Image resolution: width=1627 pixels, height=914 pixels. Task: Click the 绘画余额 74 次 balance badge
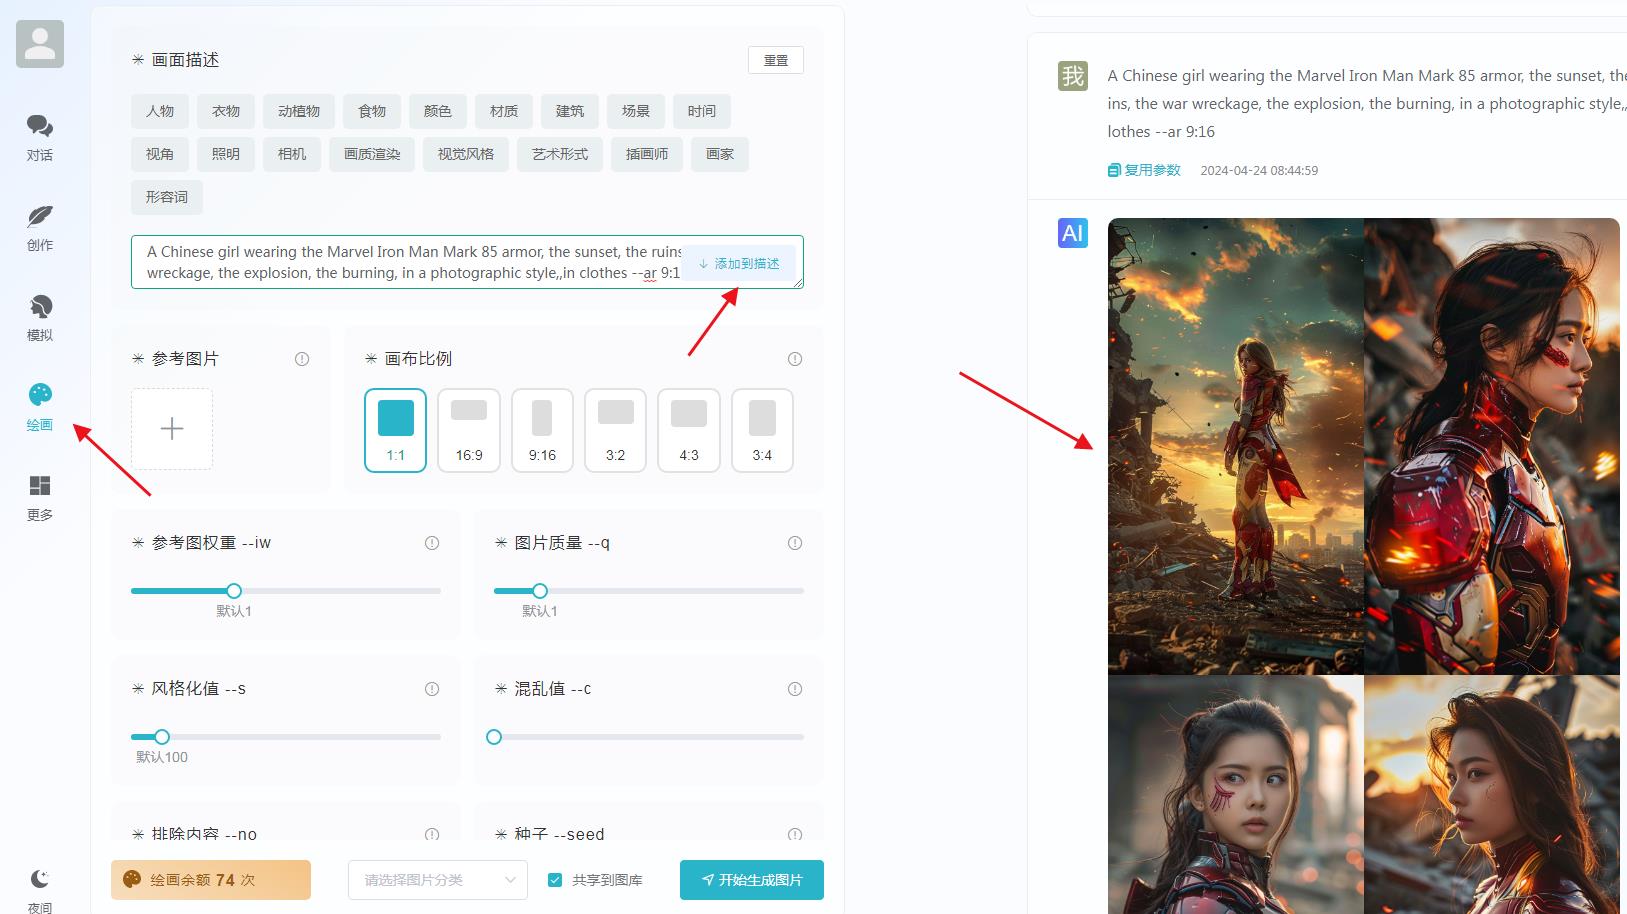point(211,880)
